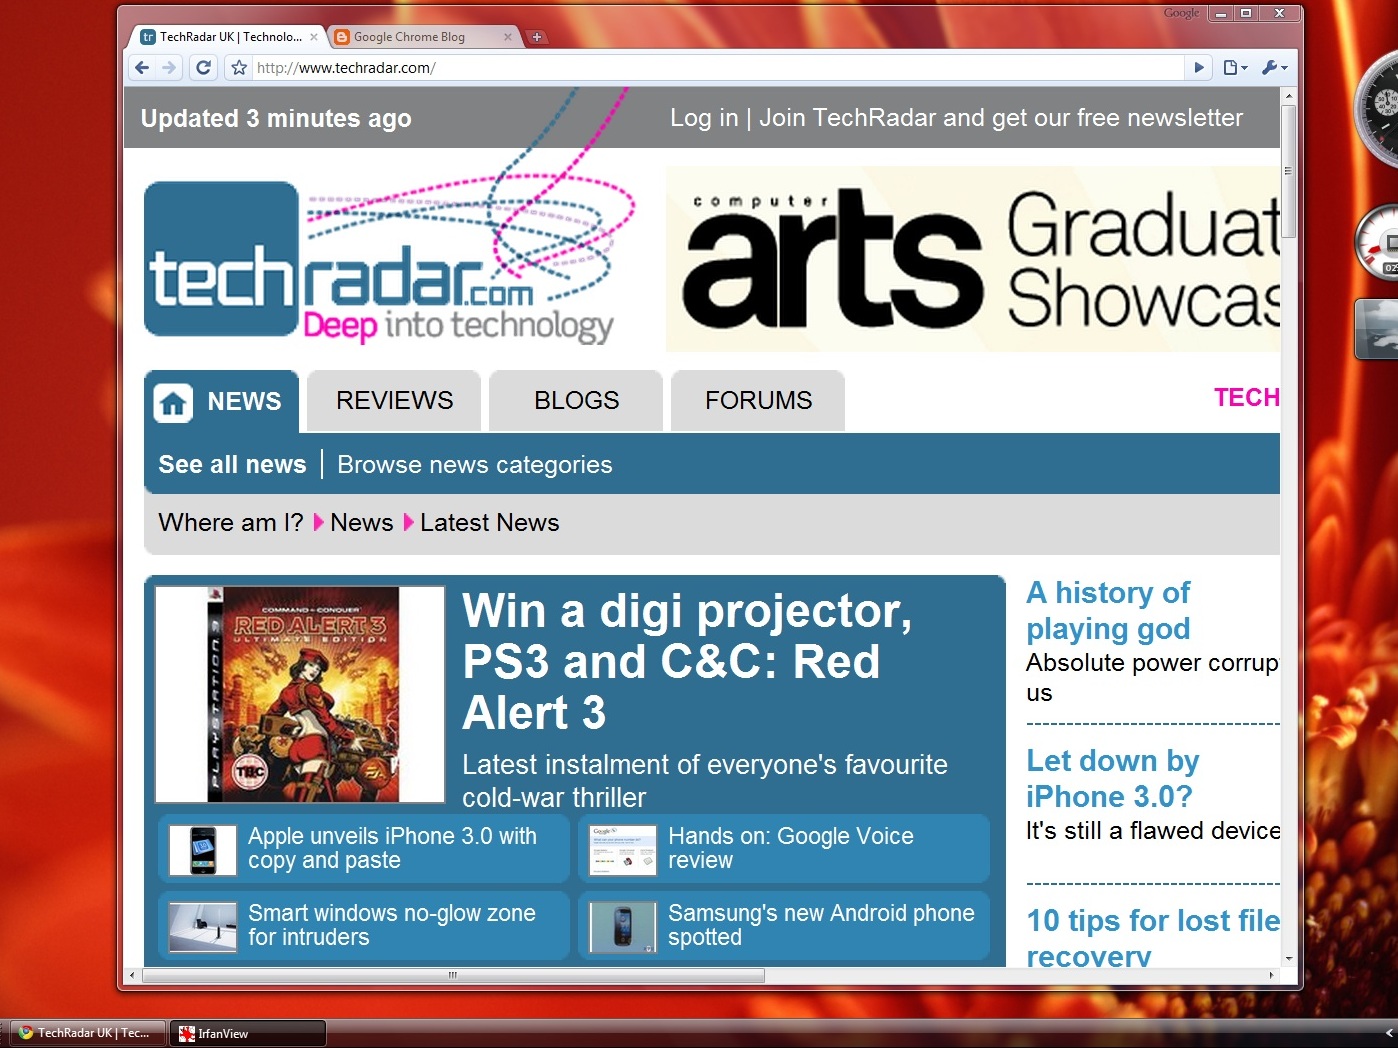The height and width of the screenshot is (1048, 1398).
Task: Click the iPhone thumbnail beside Apple unveils story
Action: (203, 849)
